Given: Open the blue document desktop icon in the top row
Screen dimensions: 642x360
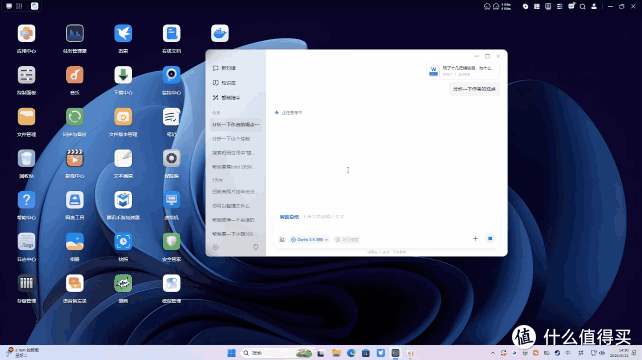Looking at the screenshot, I should [x=171, y=34].
